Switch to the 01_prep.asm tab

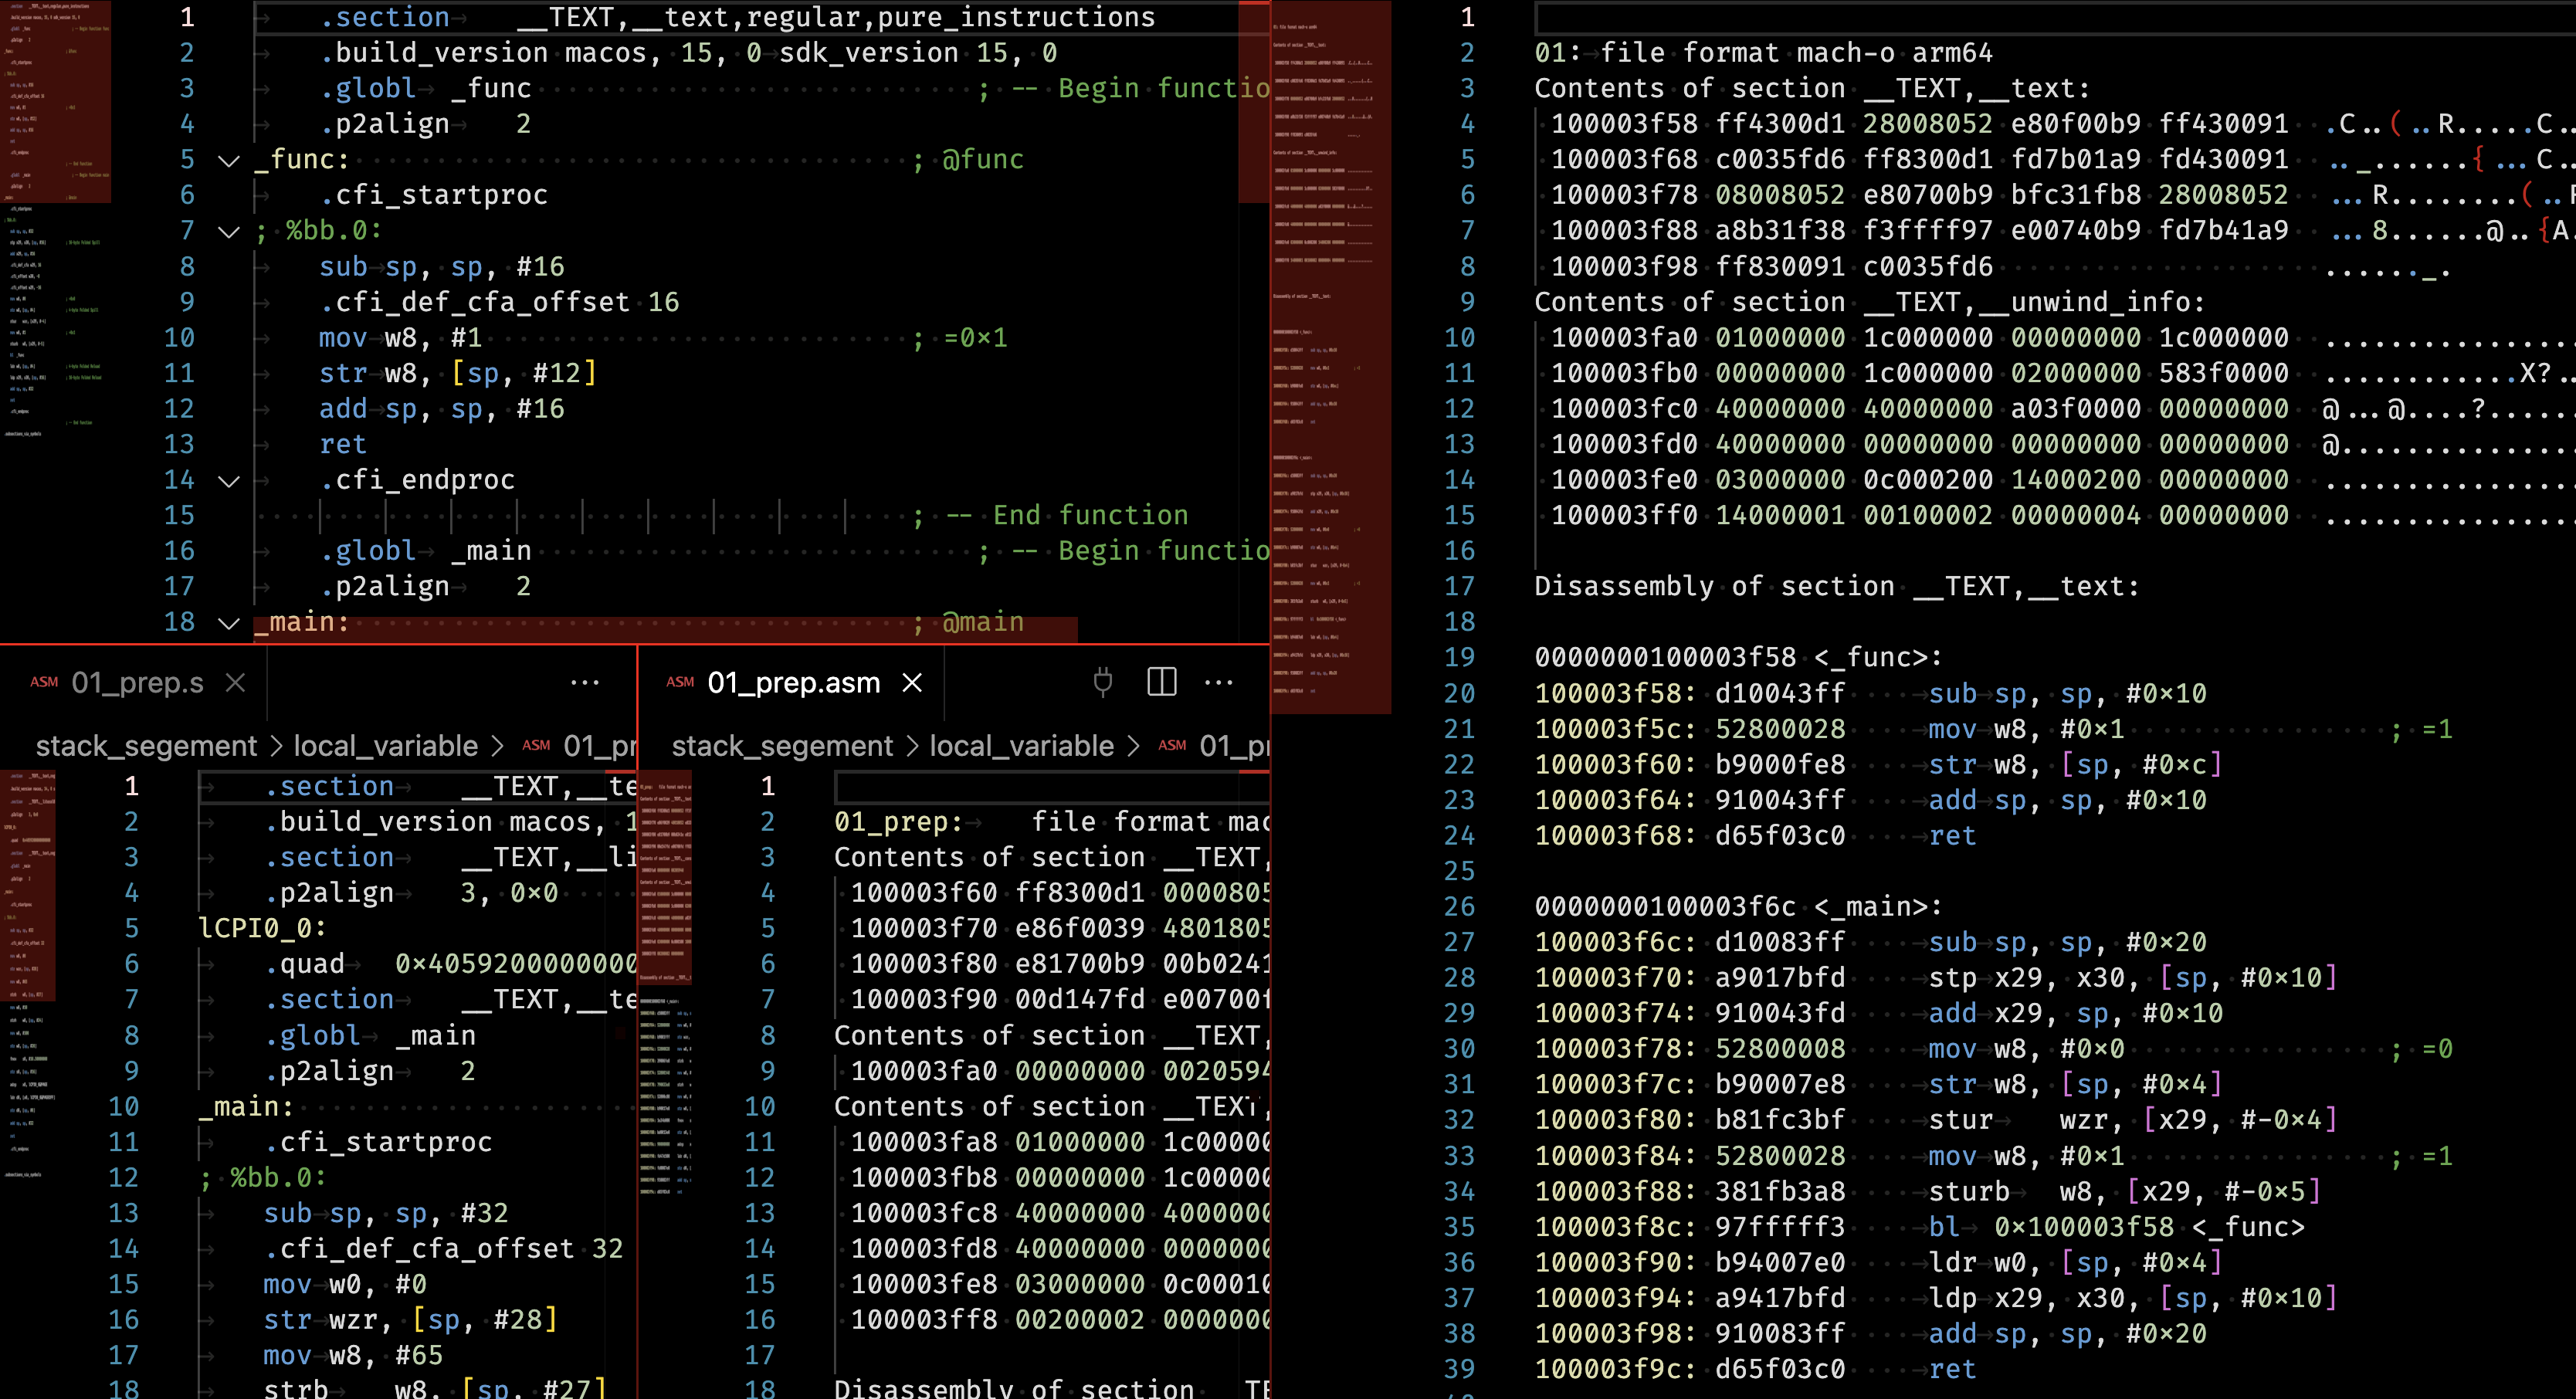tap(793, 683)
